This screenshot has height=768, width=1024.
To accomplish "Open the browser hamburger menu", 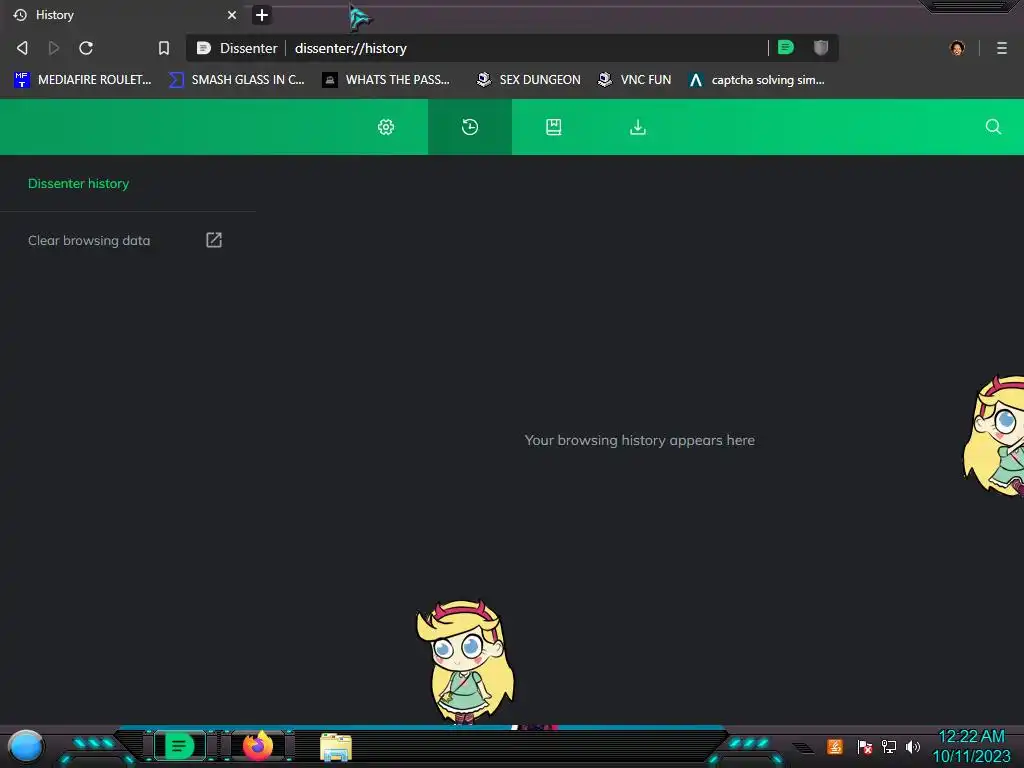I will (1002, 48).
